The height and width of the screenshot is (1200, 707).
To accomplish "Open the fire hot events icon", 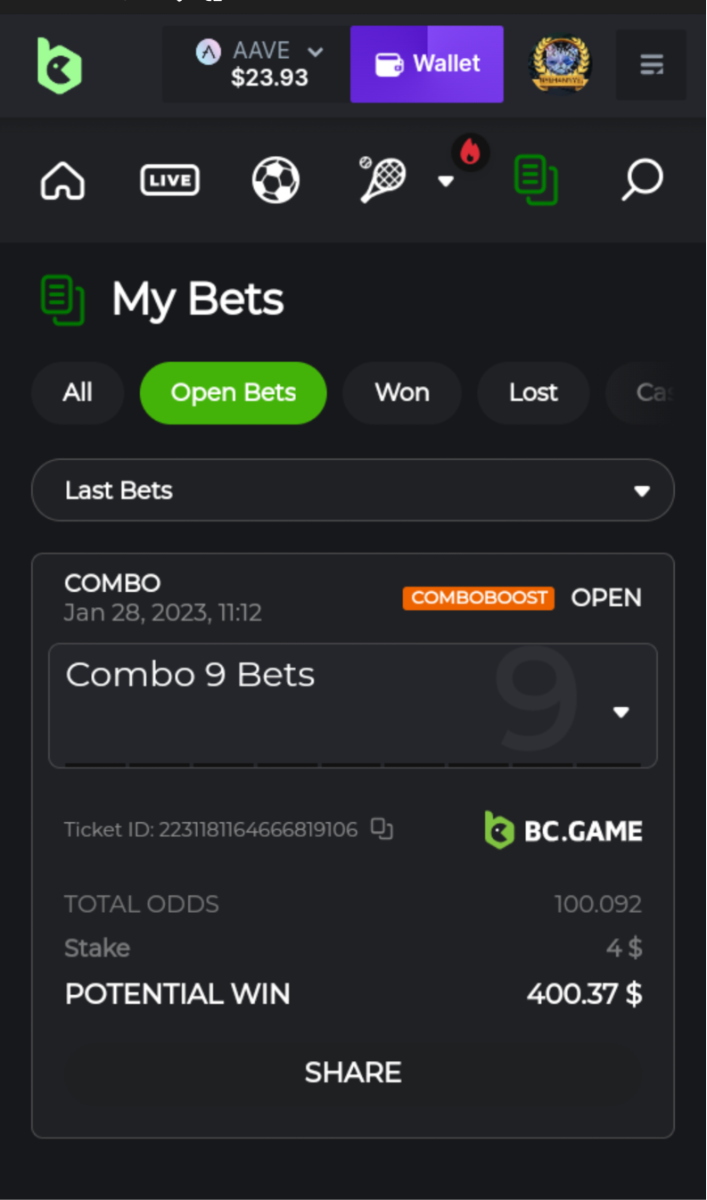I will click(x=470, y=153).
